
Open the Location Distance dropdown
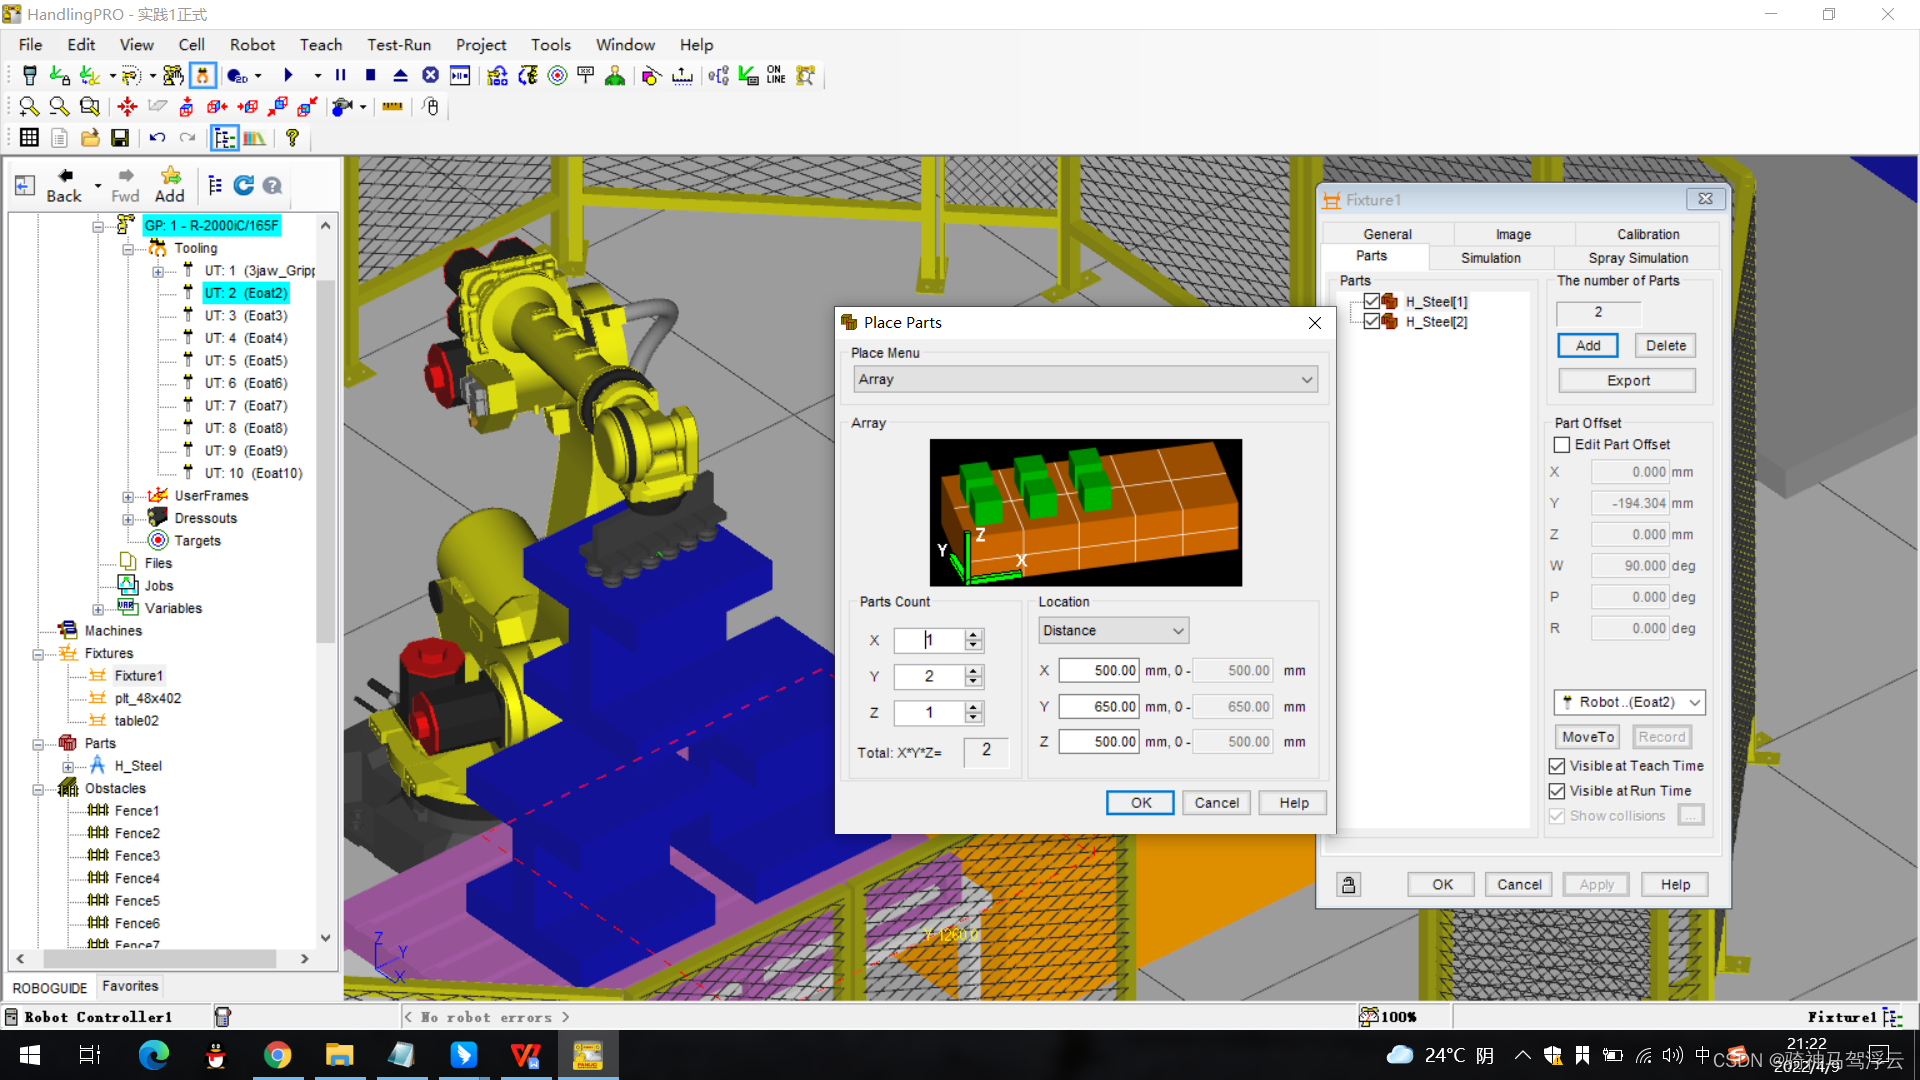(x=1112, y=630)
